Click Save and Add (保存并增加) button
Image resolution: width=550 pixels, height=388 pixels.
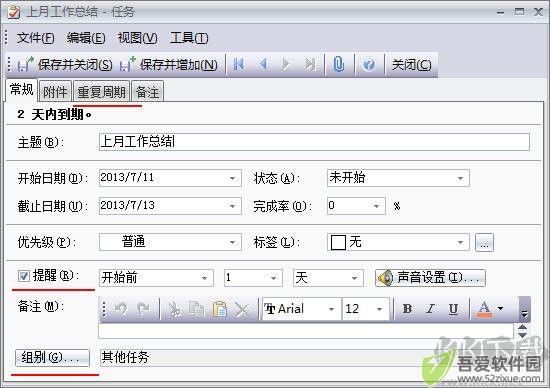point(169,65)
